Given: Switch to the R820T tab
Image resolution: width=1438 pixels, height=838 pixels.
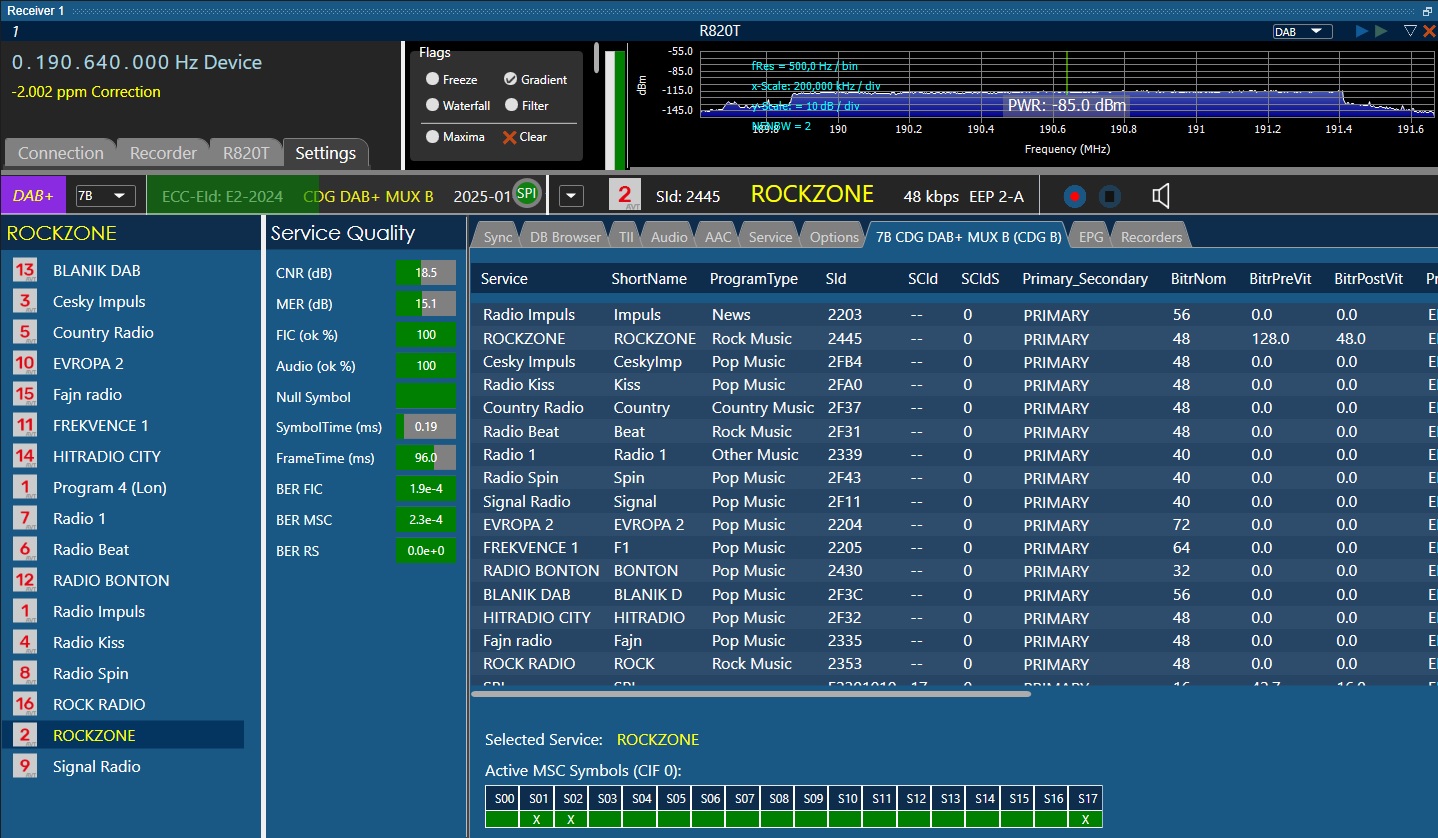Looking at the screenshot, I should point(246,153).
